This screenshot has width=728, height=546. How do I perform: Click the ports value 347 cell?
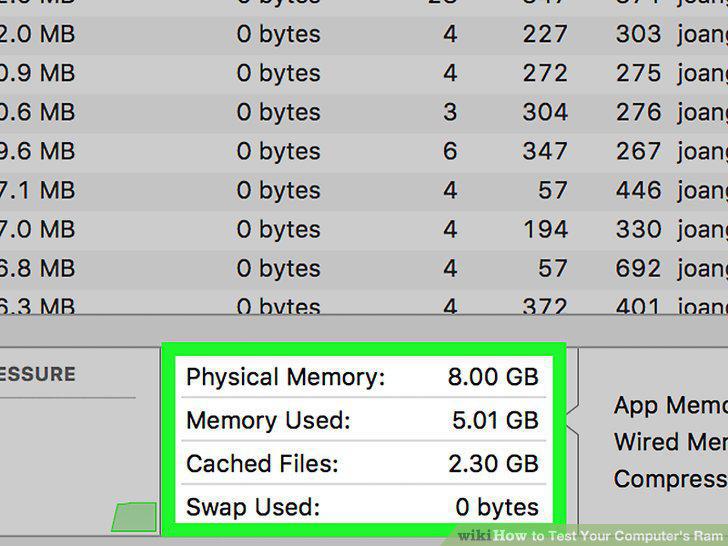[545, 151]
